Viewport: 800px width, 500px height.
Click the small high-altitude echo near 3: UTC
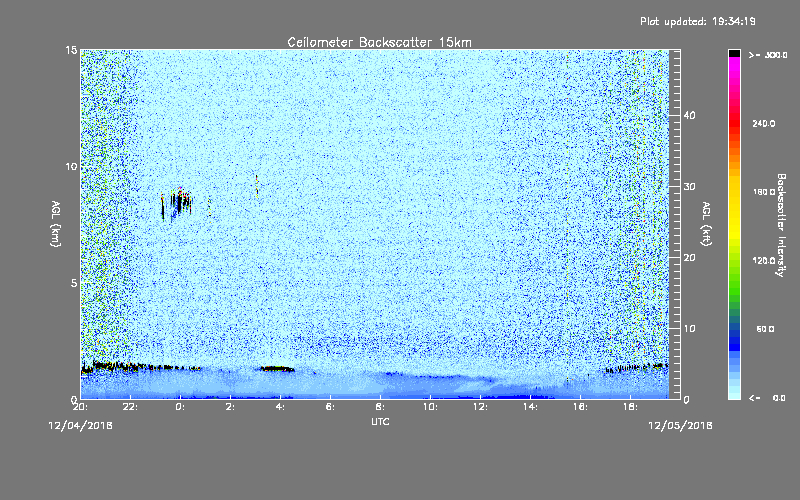(257, 186)
